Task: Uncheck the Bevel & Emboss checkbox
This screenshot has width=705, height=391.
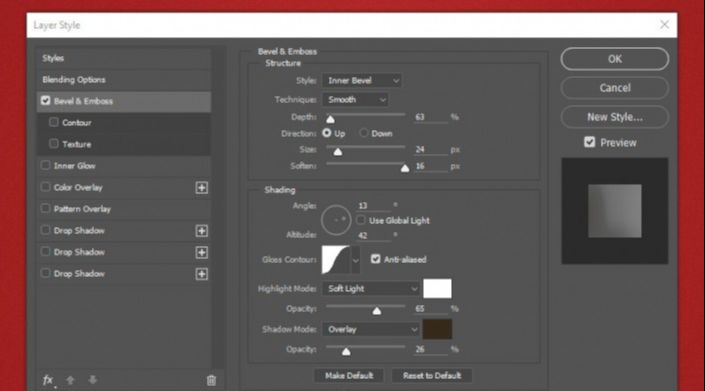Action: coord(45,101)
